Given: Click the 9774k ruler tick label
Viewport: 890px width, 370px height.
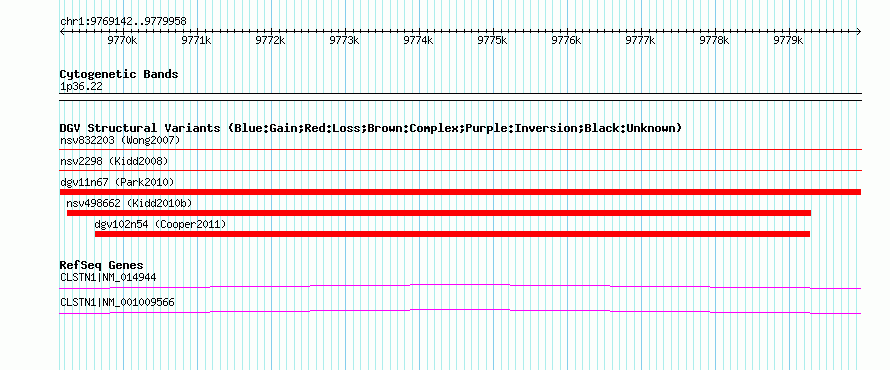Looking at the screenshot, I should pyautogui.click(x=418, y=40).
